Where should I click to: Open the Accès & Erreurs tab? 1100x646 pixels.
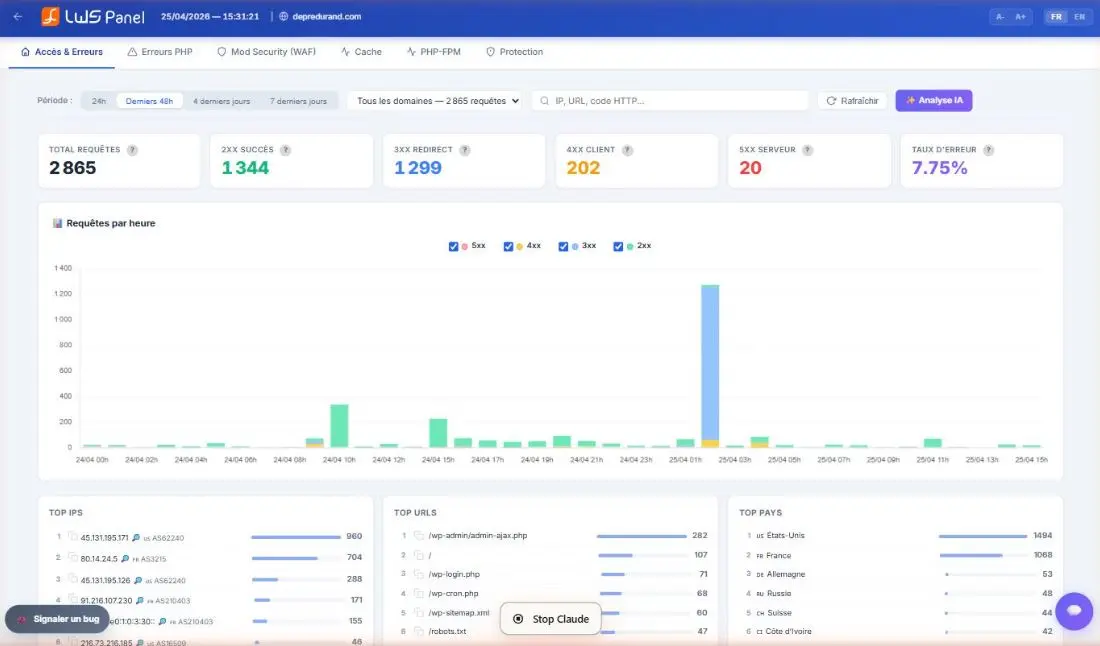point(62,52)
